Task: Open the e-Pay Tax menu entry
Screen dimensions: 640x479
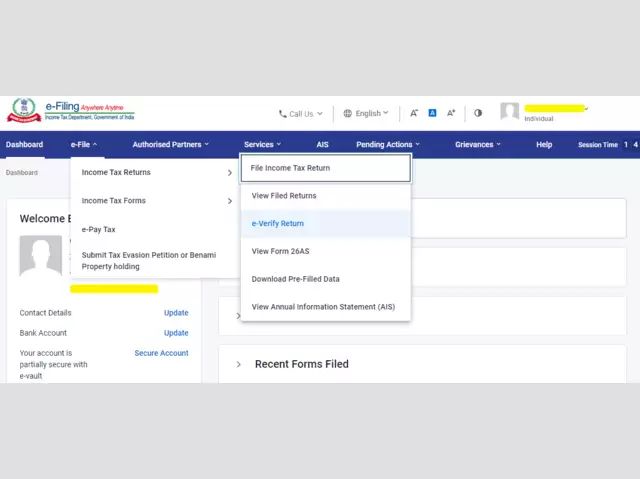Action: [x=99, y=229]
